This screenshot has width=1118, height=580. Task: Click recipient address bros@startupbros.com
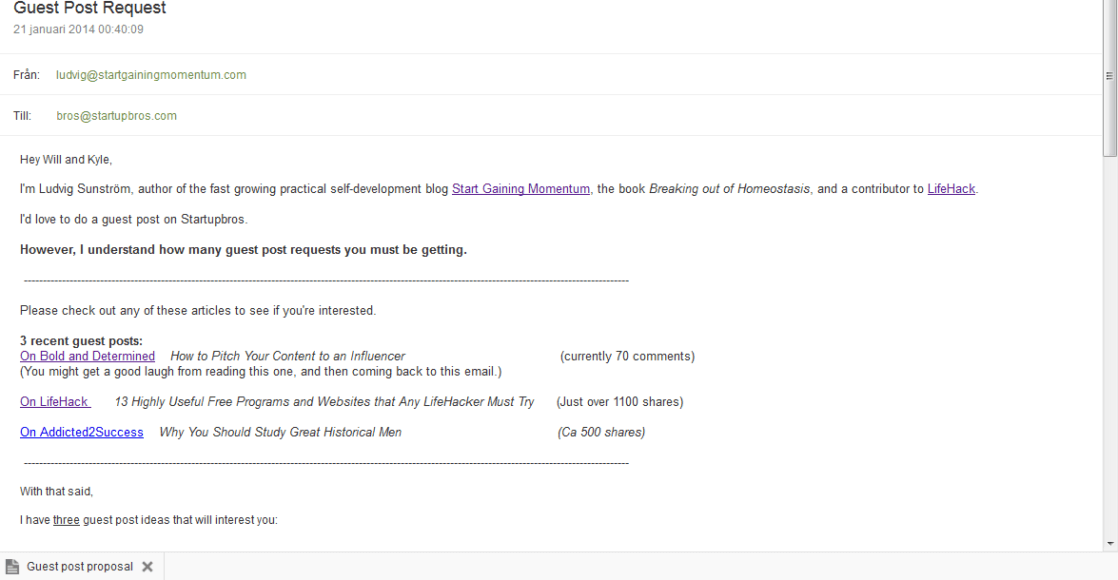tap(116, 116)
